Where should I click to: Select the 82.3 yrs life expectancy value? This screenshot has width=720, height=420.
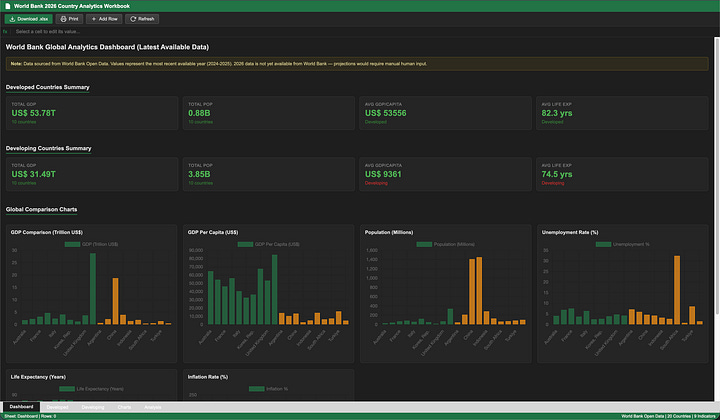pyautogui.click(x=557, y=113)
